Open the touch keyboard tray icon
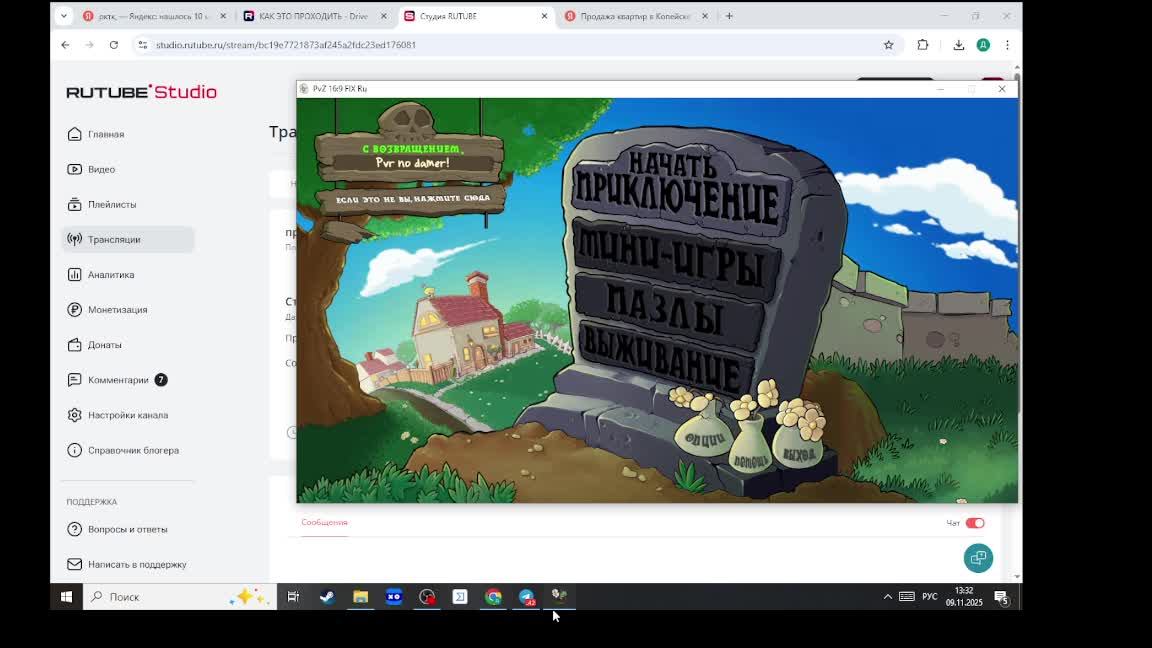The width and height of the screenshot is (1152, 648). tap(907, 597)
